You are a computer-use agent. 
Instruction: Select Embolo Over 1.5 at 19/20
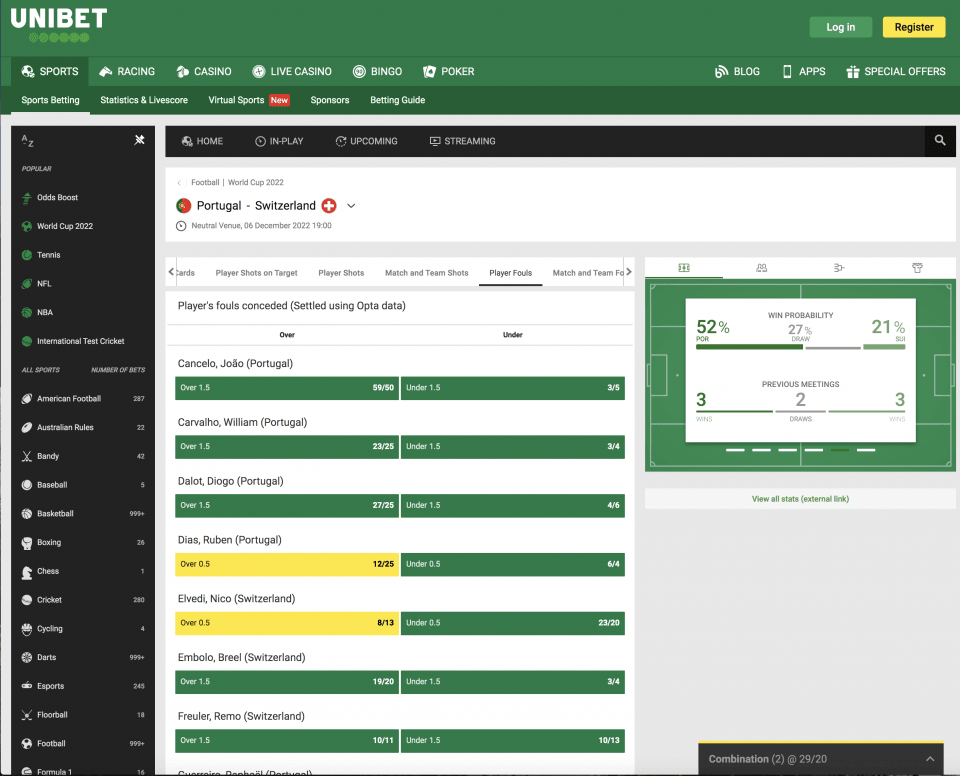click(287, 682)
